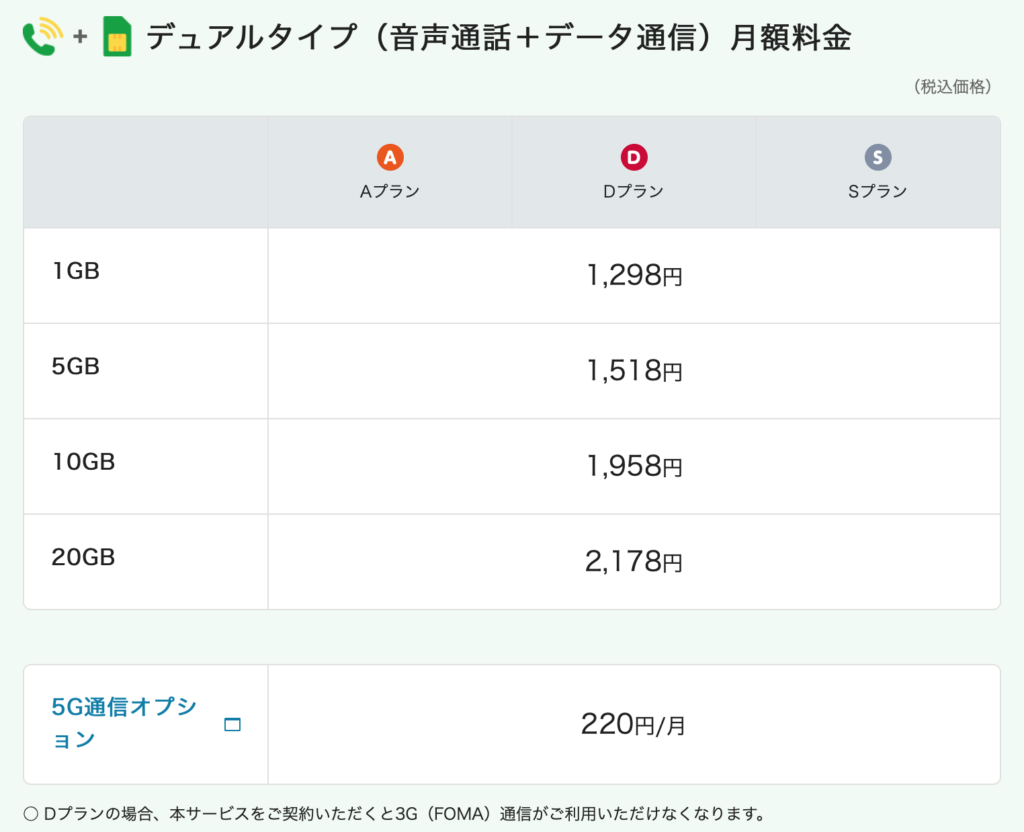Click the green SIM card icon

118,37
